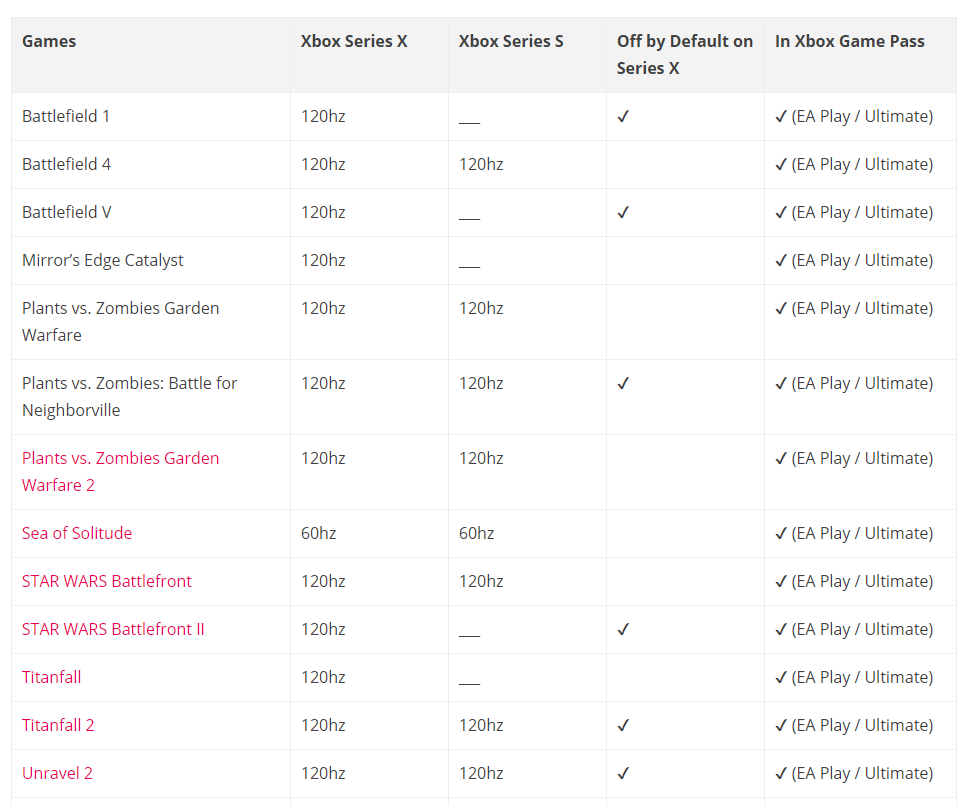Screen dimensions: 965x806
Task: Click the Games column header
Action: point(49,41)
